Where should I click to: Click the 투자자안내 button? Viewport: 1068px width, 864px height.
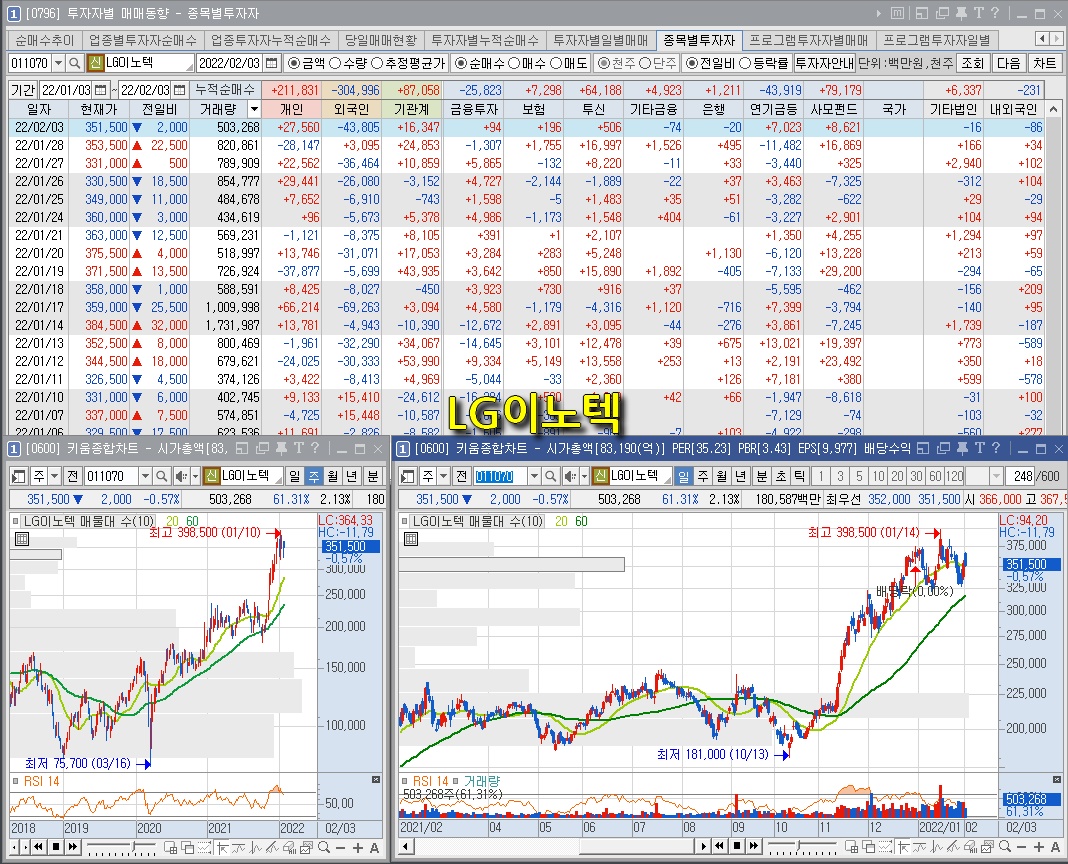click(824, 63)
